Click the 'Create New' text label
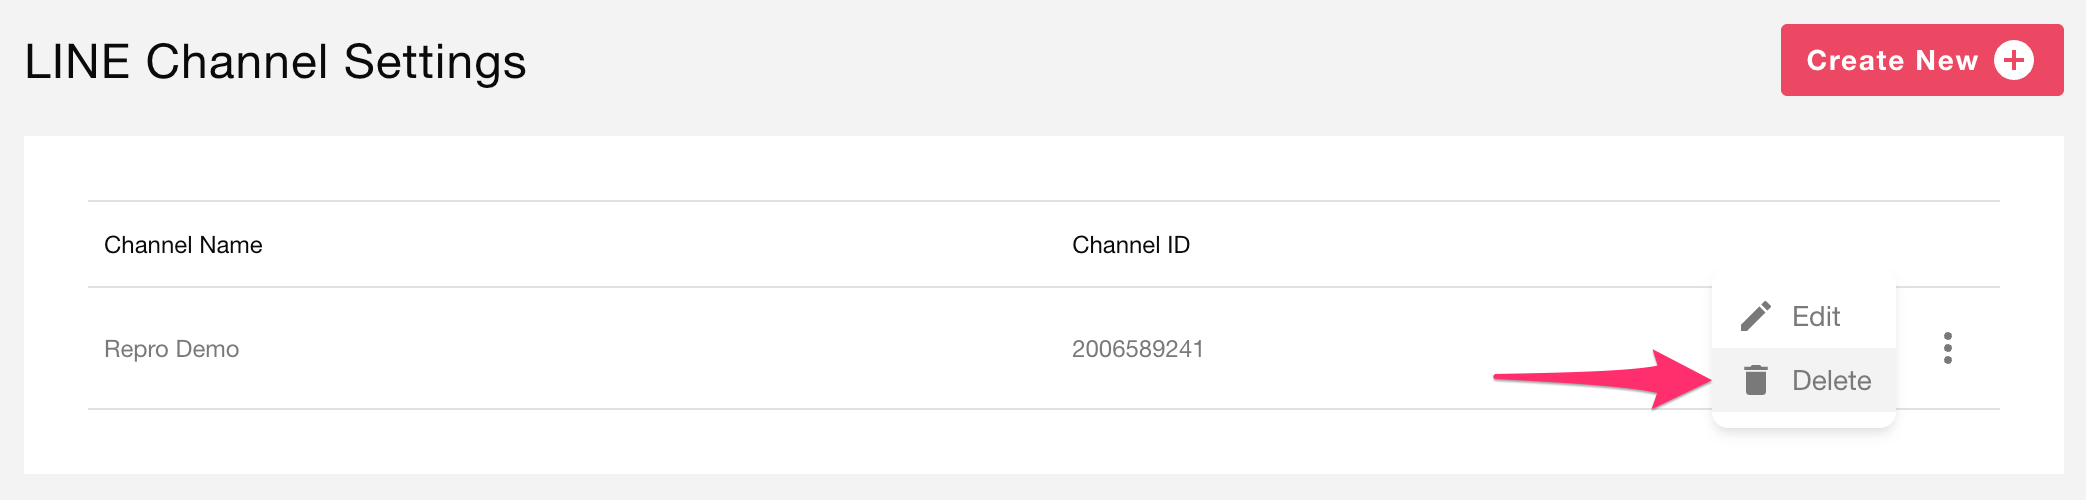 click(x=1891, y=61)
